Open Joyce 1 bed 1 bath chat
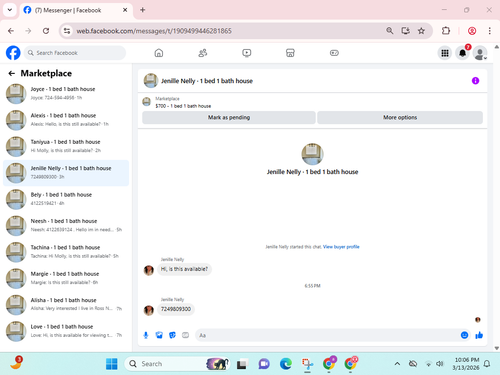 click(66, 94)
